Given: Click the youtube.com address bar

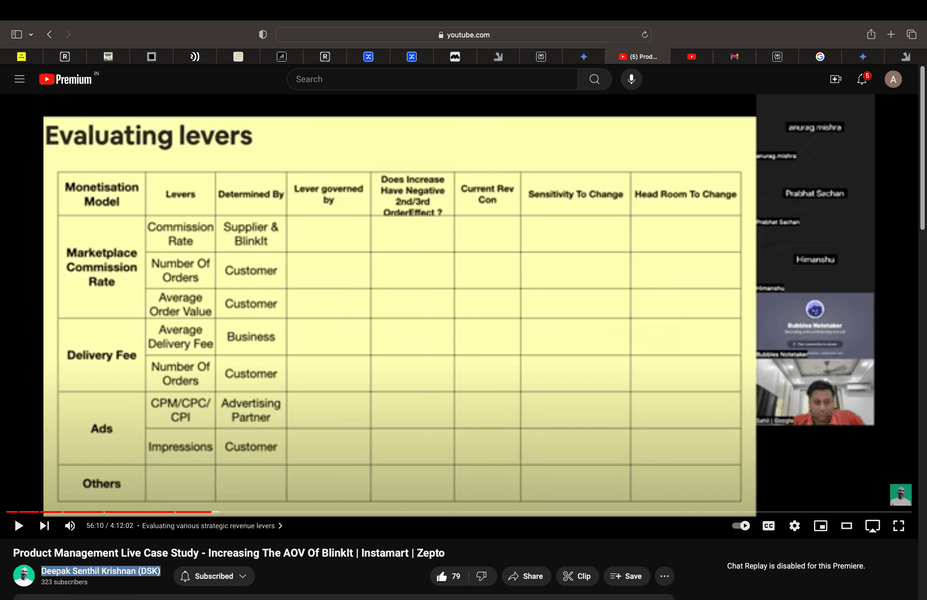Looking at the screenshot, I should tap(464, 34).
